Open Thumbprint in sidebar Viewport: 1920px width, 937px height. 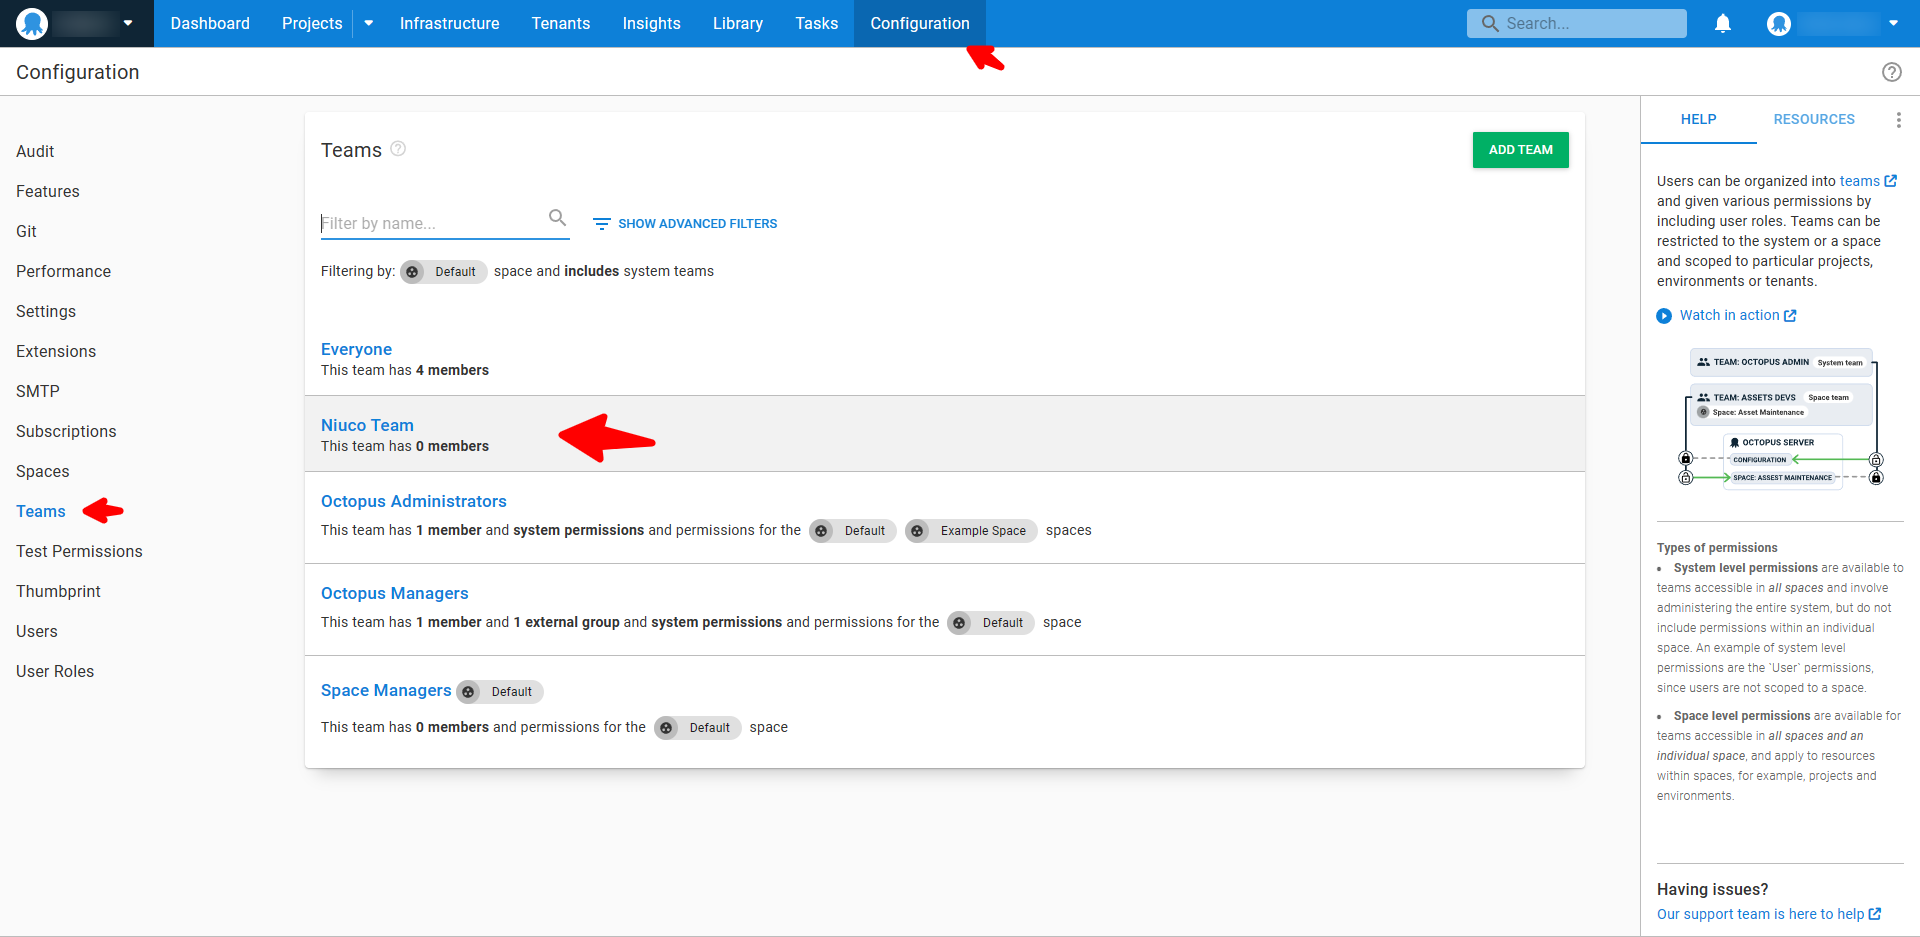(x=58, y=591)
